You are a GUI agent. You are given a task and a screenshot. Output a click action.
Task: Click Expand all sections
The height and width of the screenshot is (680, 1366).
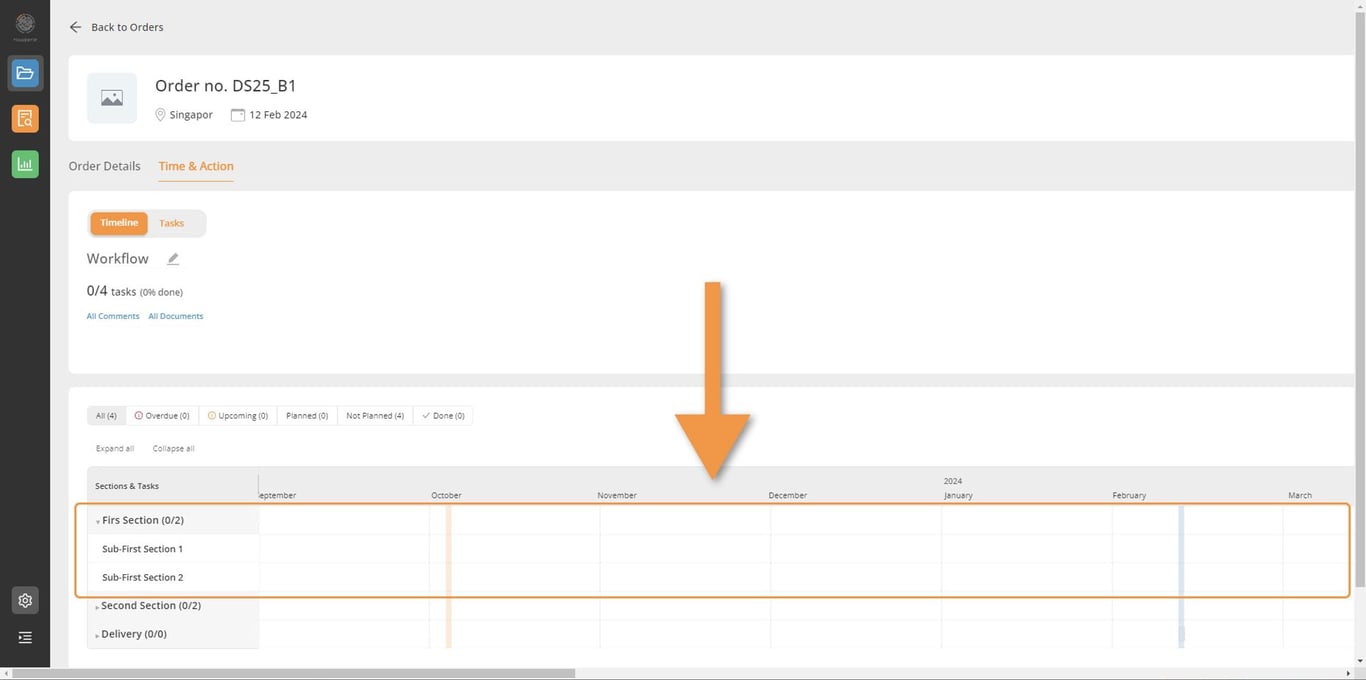(x=115, y=449)
